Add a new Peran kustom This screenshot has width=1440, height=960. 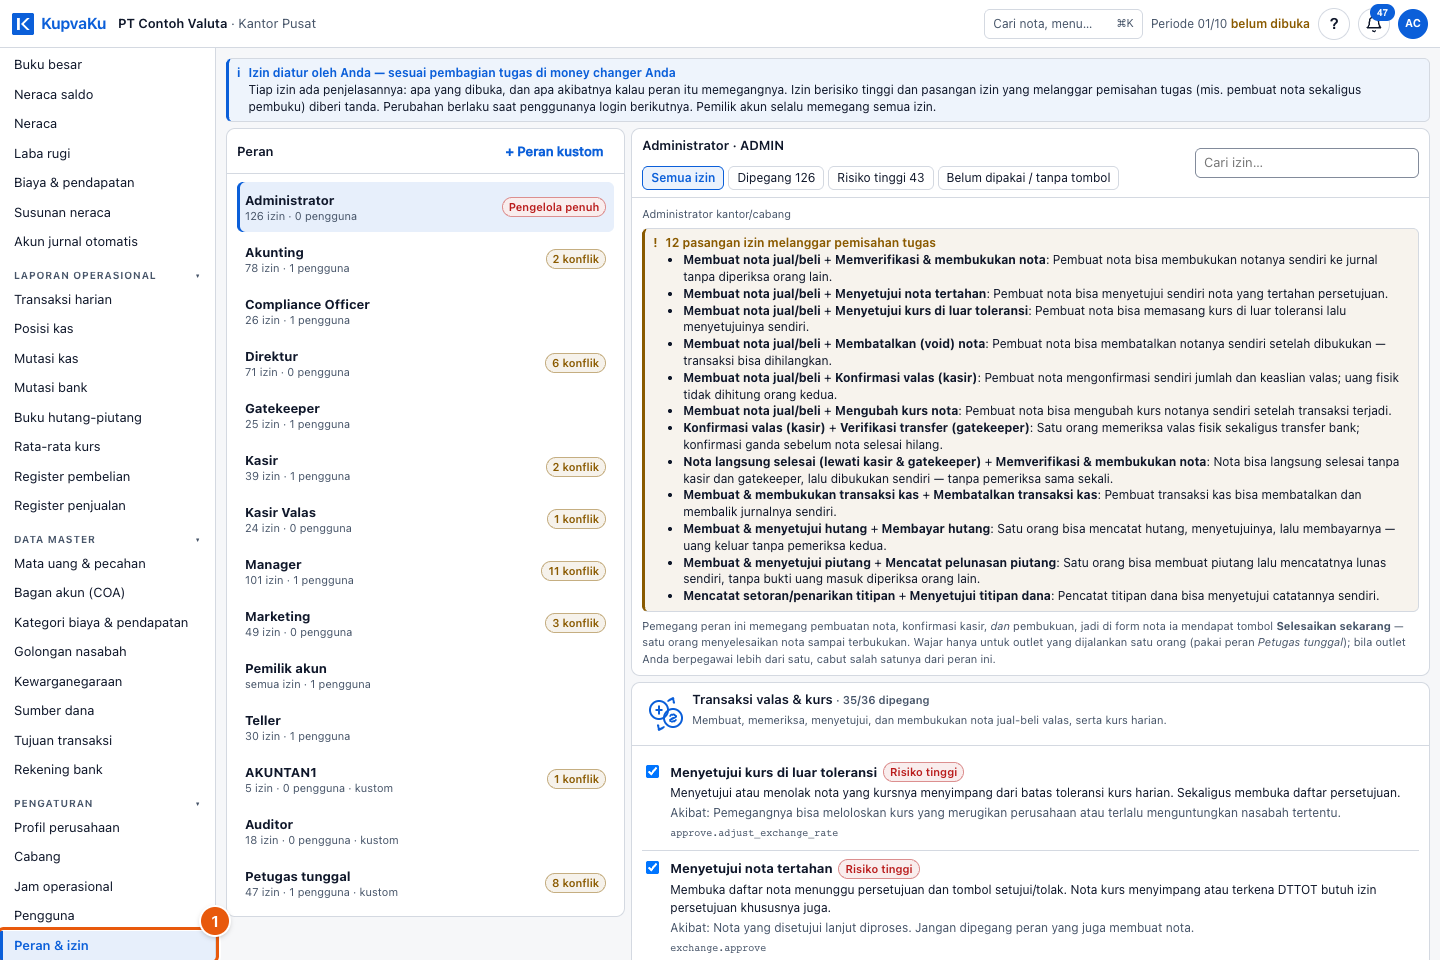pyautogui.click(x=554, y=152)
